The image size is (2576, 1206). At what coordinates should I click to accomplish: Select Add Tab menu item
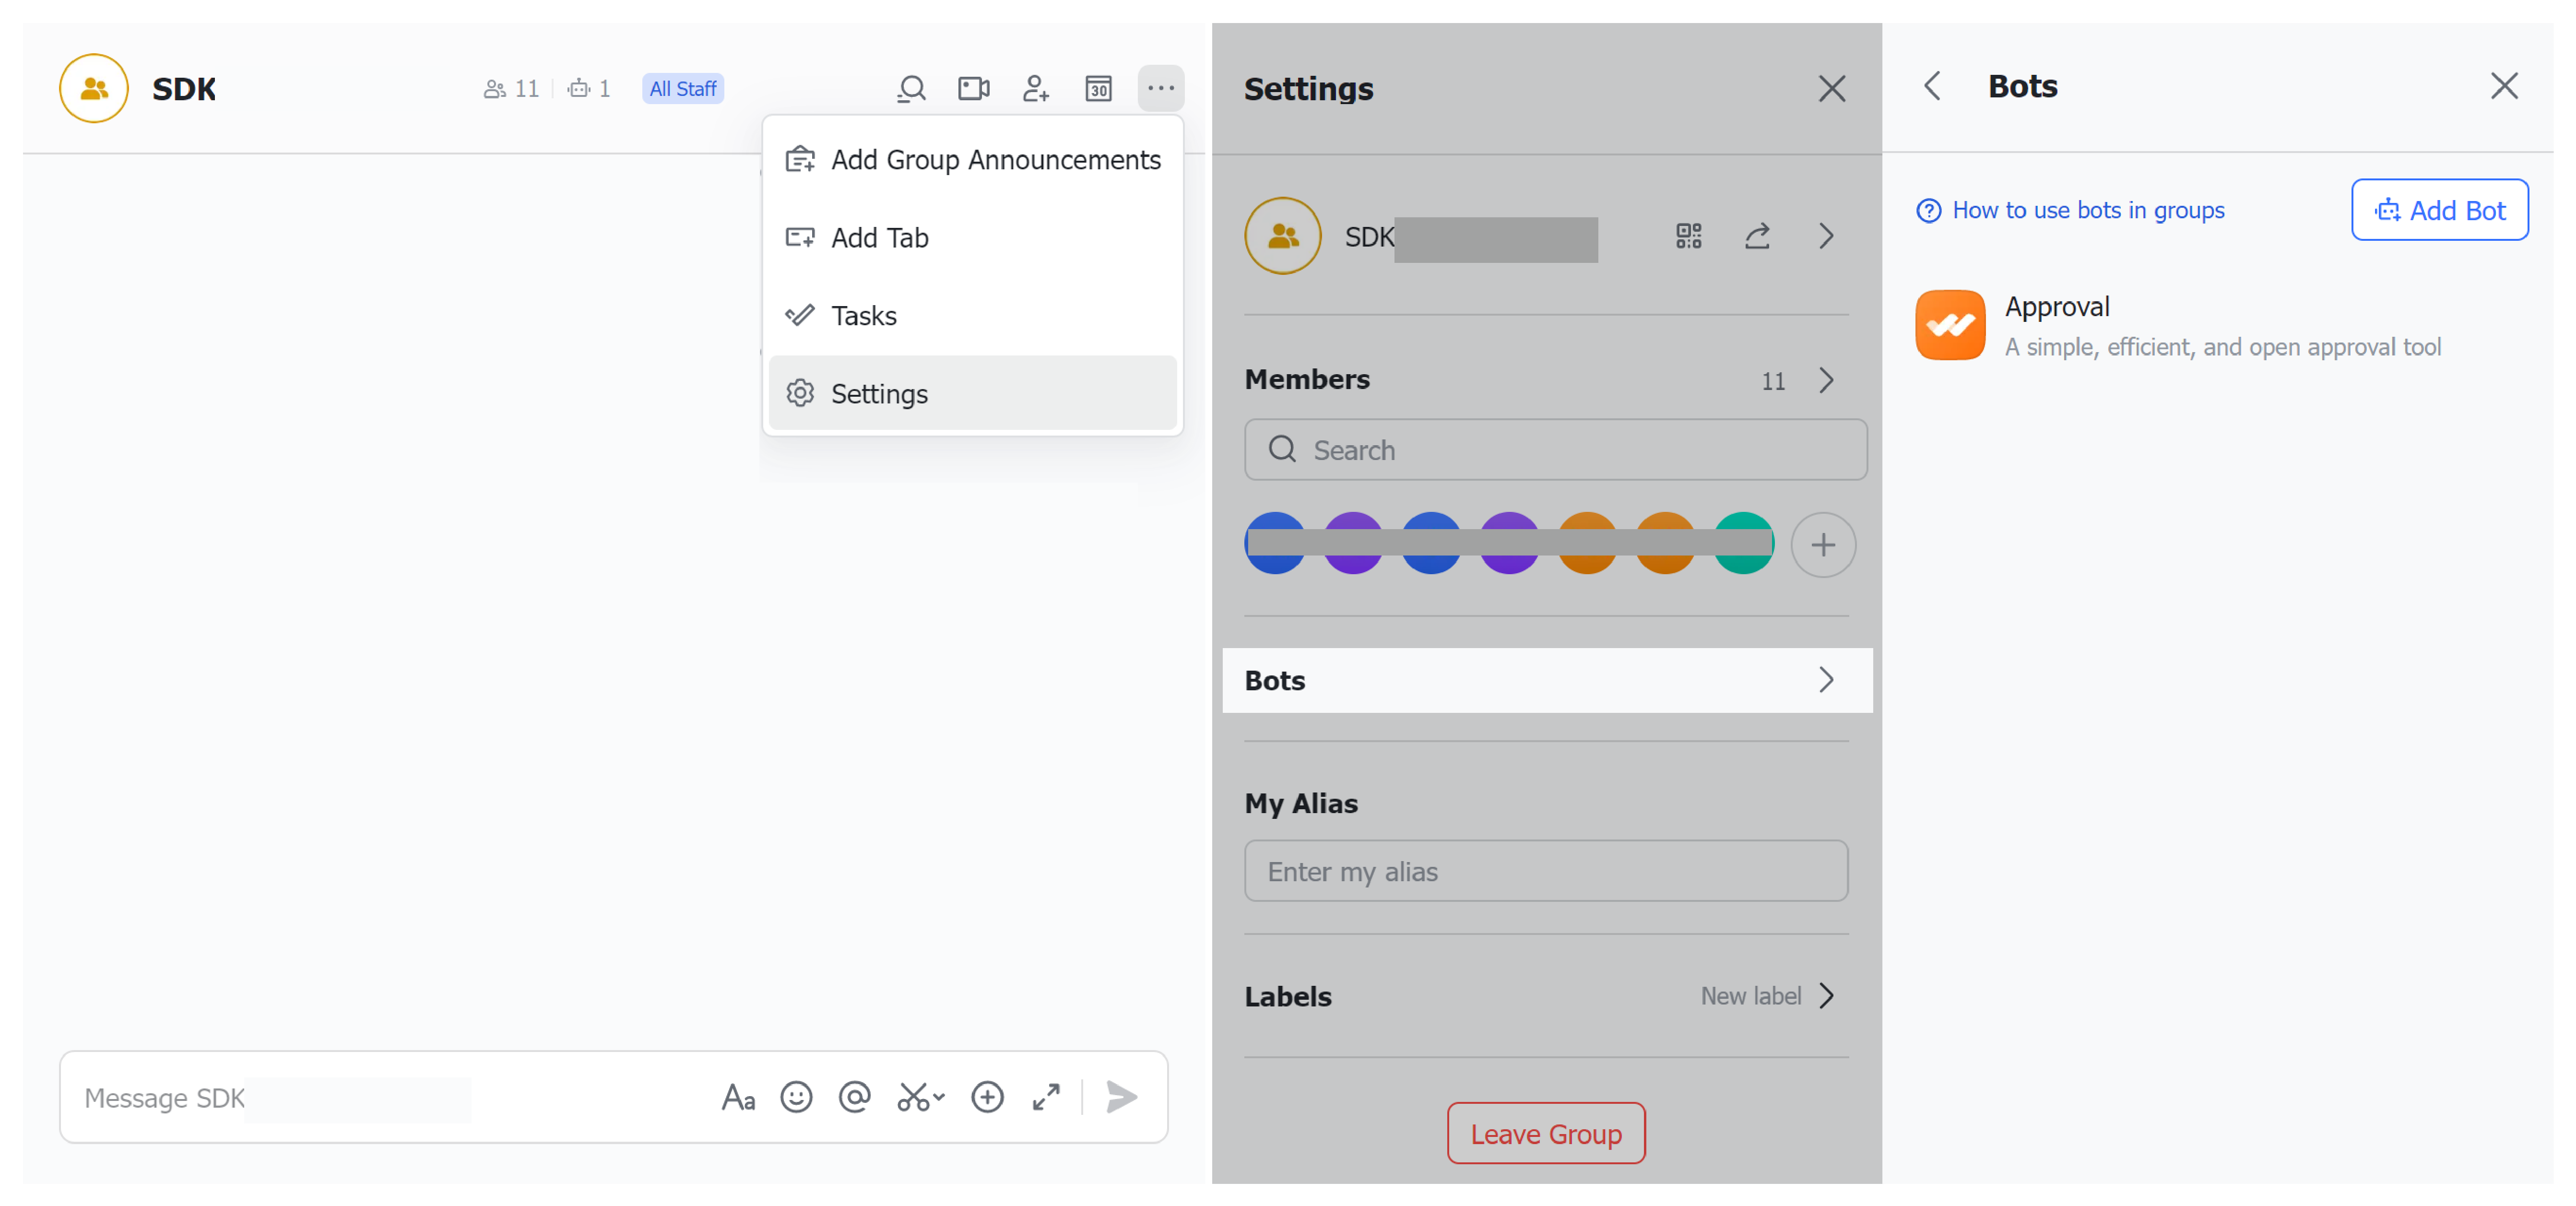click(x=972, y=238)
